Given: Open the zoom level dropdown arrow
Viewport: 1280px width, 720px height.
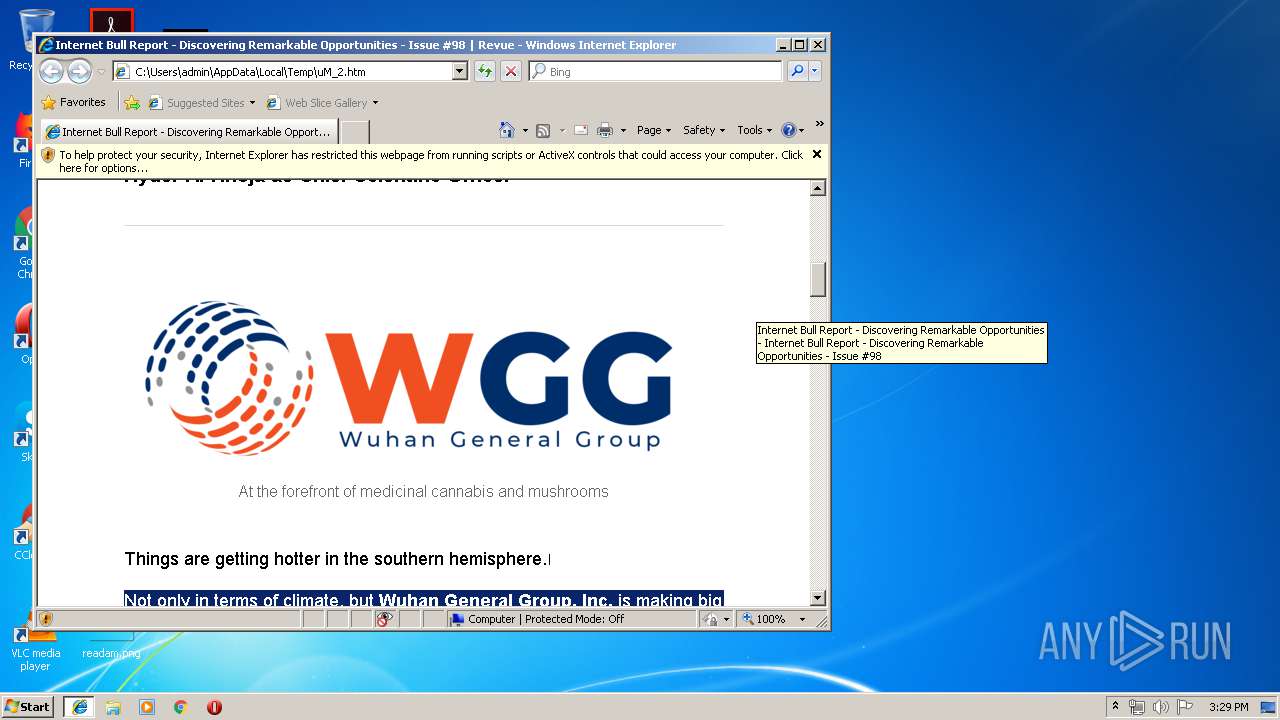Looking at the screenshot, I should [x=802, y=619].
